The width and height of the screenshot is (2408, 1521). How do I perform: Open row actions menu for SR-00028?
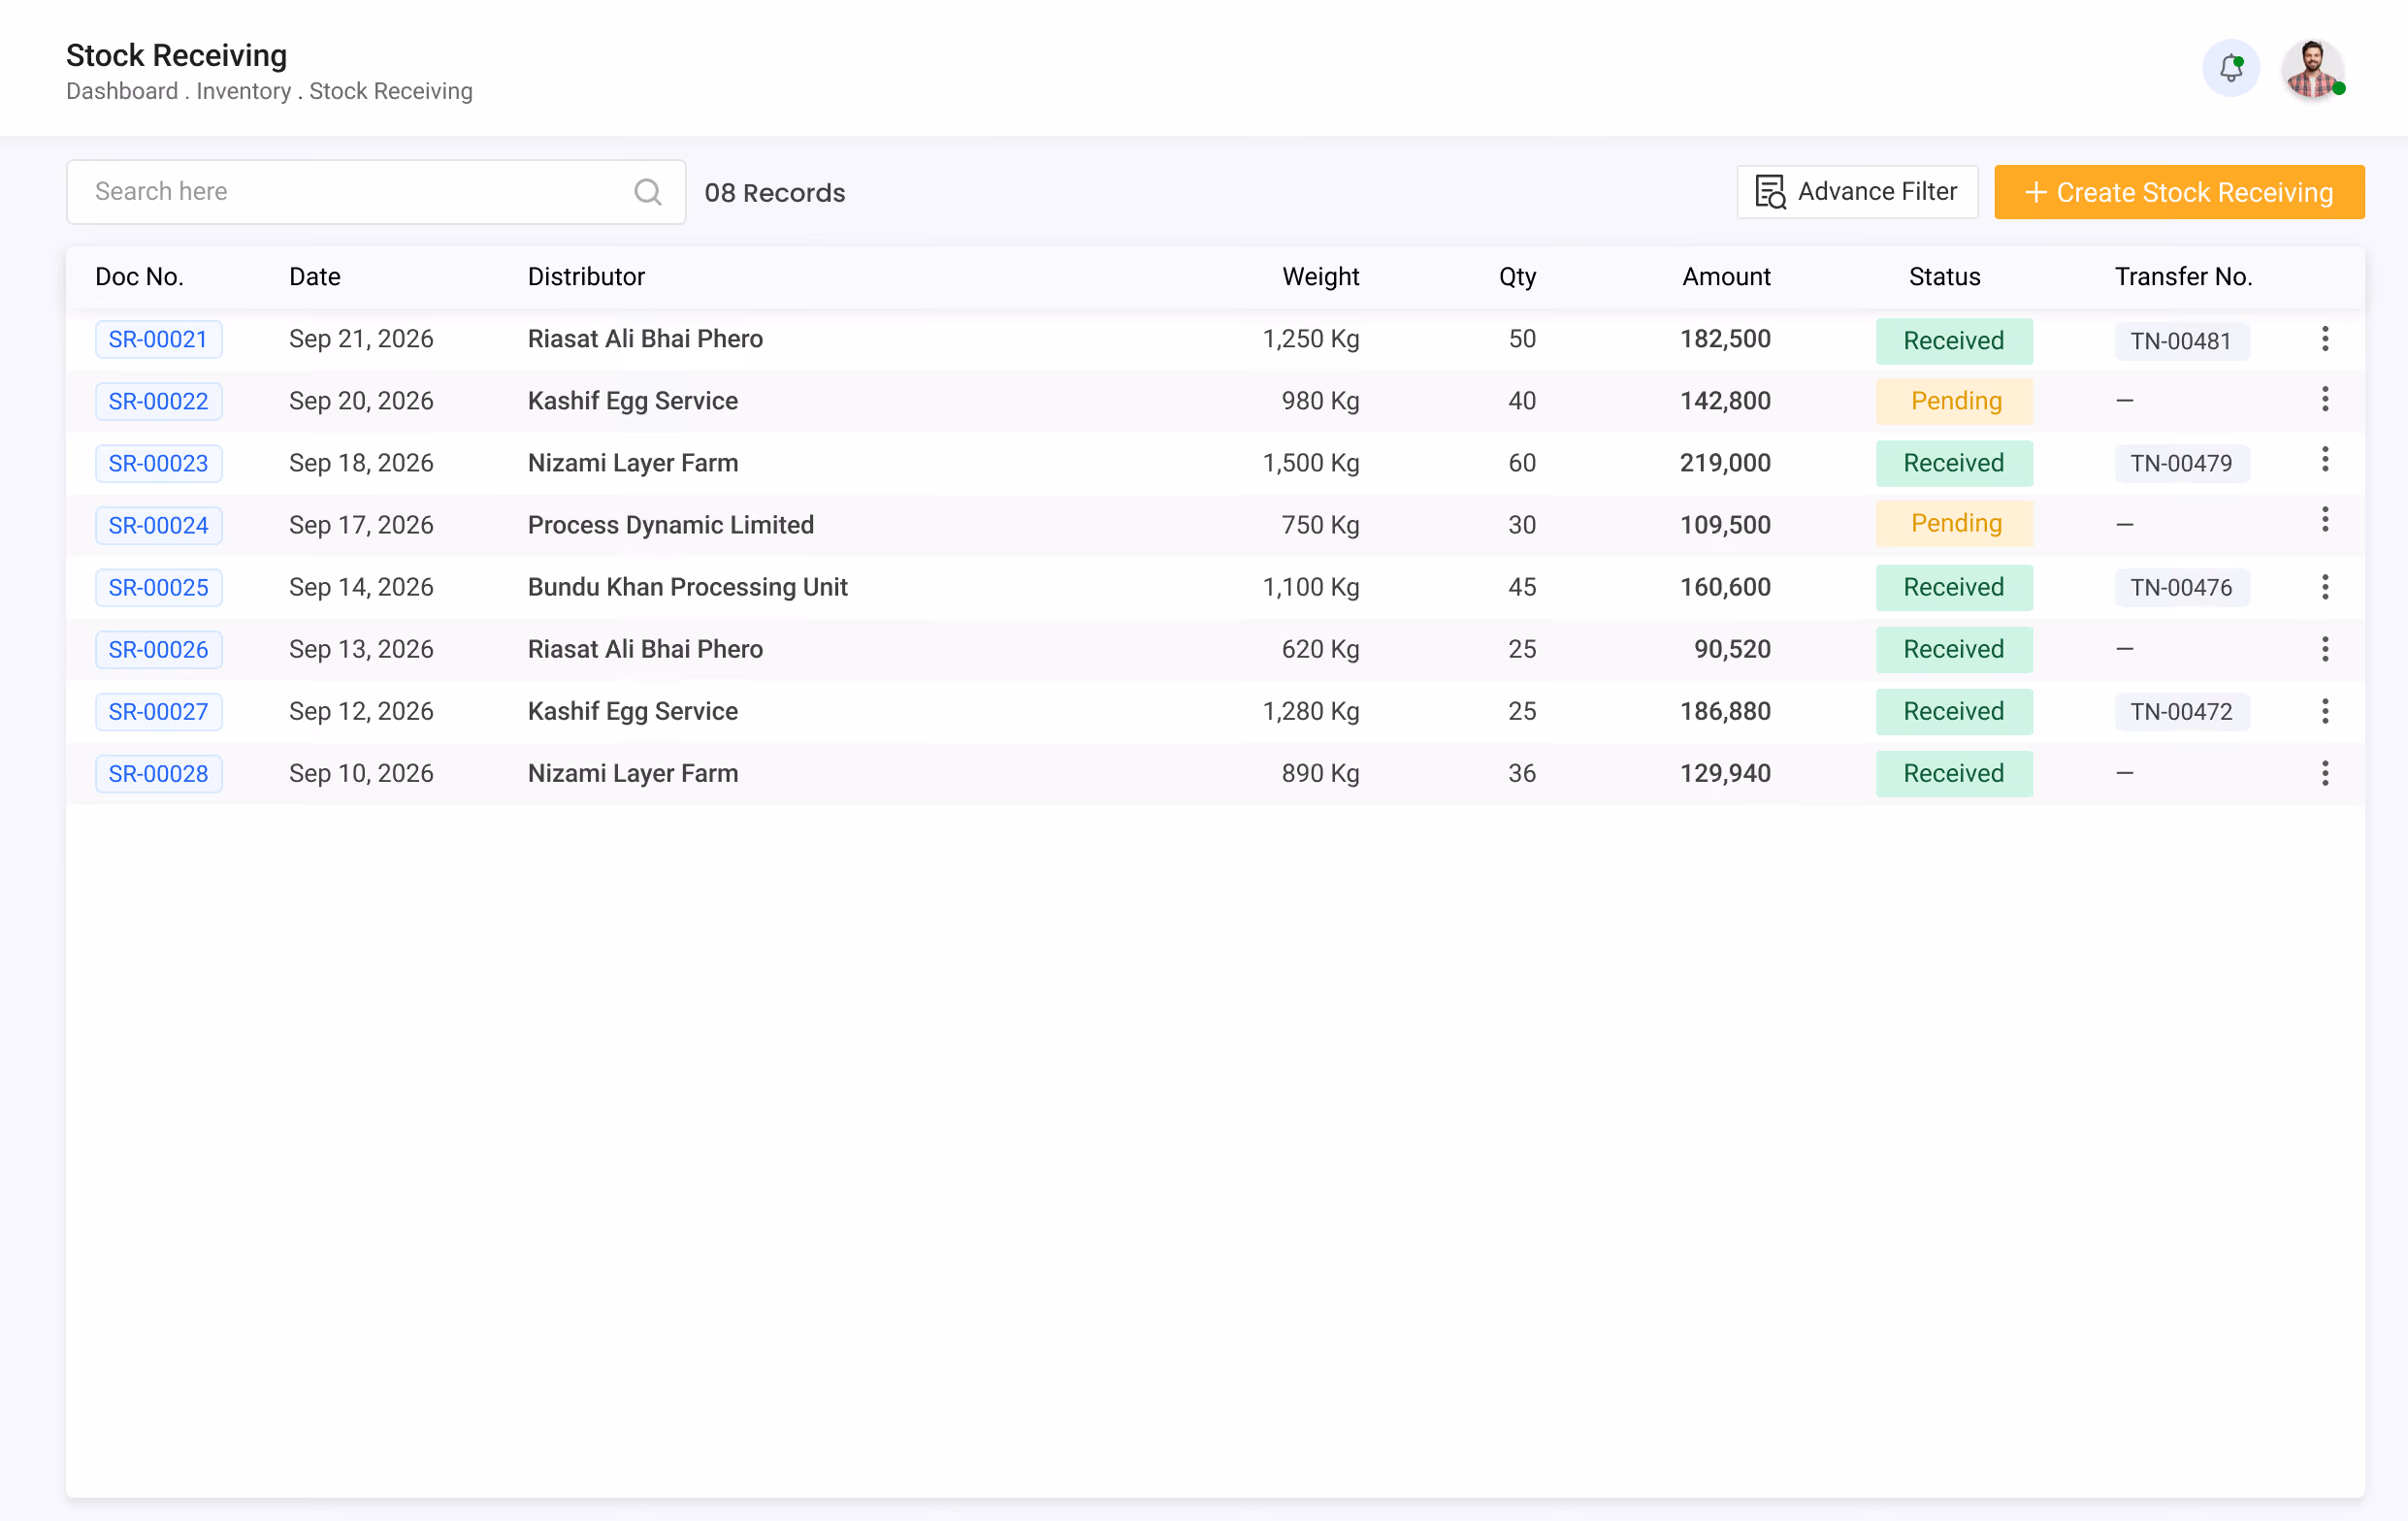[2325, 773]
